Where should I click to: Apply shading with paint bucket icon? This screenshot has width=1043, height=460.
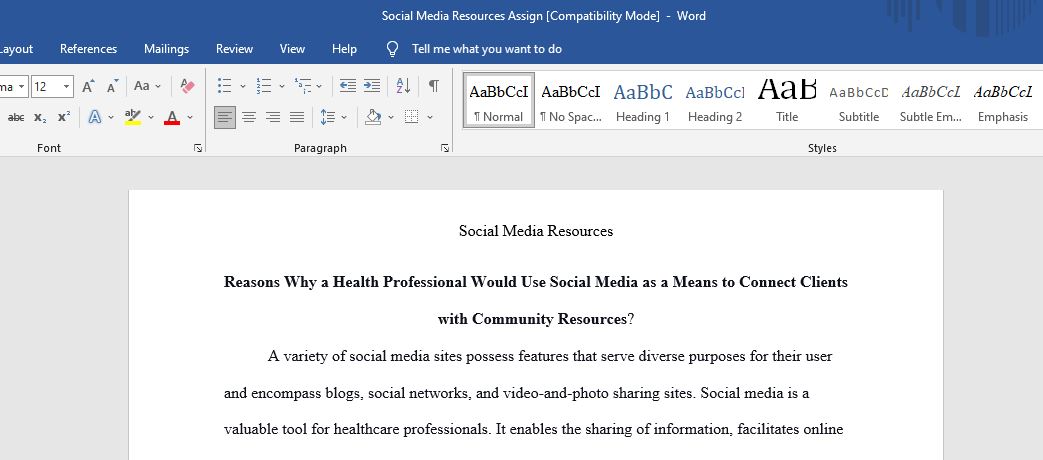[x=373, y=118]
